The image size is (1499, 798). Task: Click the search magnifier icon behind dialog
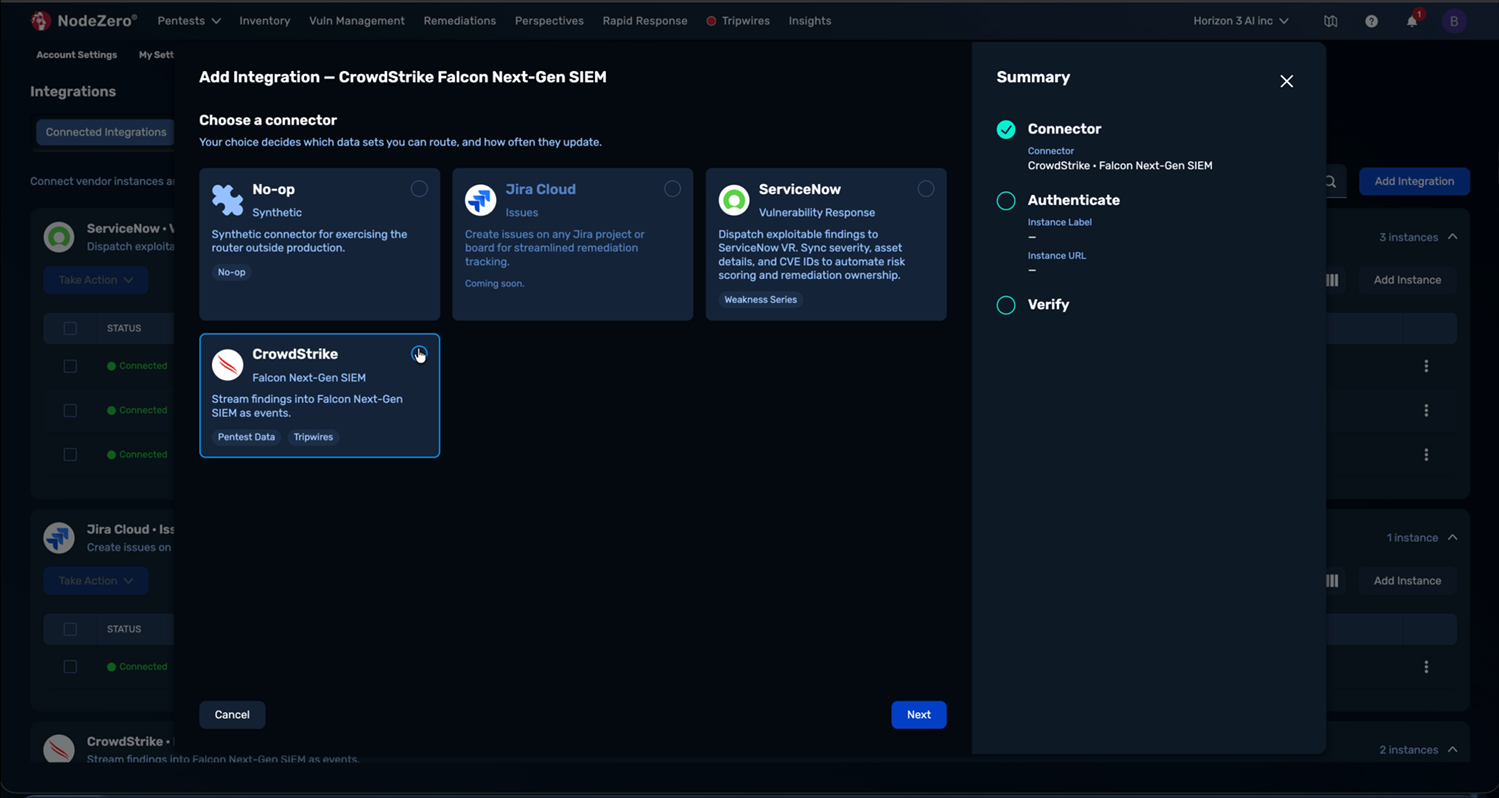point(1330,182)
